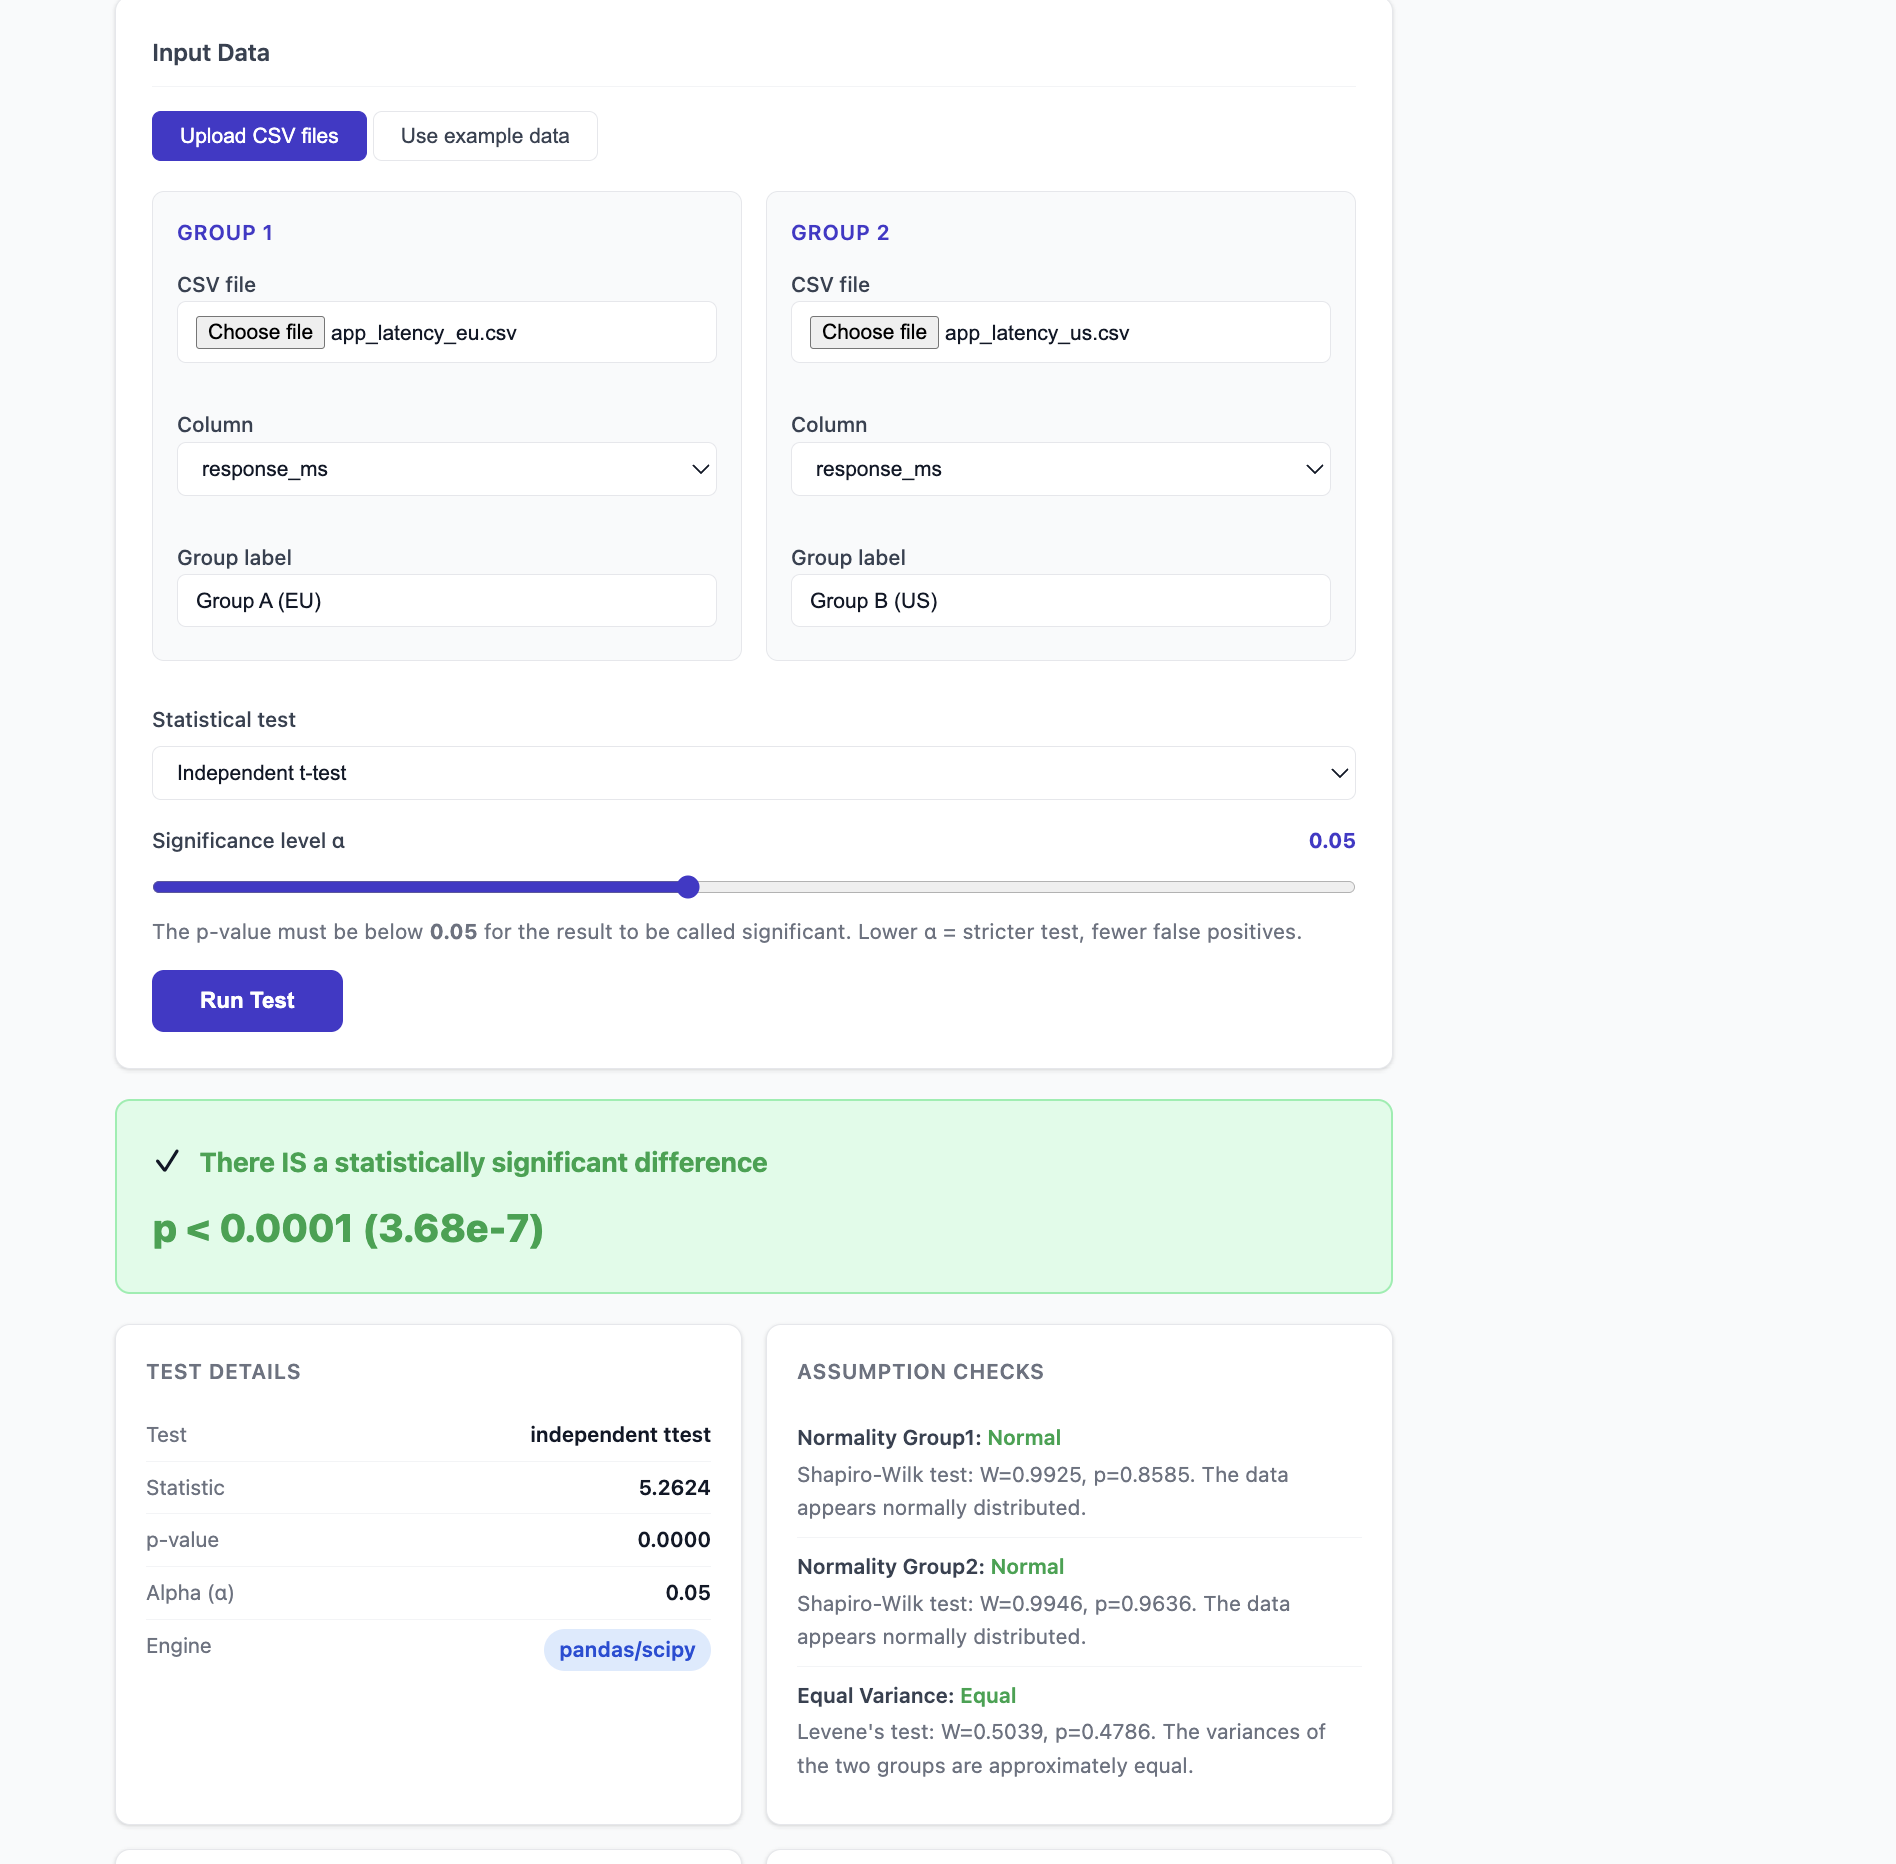Open Group 1 Column dropdown
1896x1864 pixels.
coord(447,469)
